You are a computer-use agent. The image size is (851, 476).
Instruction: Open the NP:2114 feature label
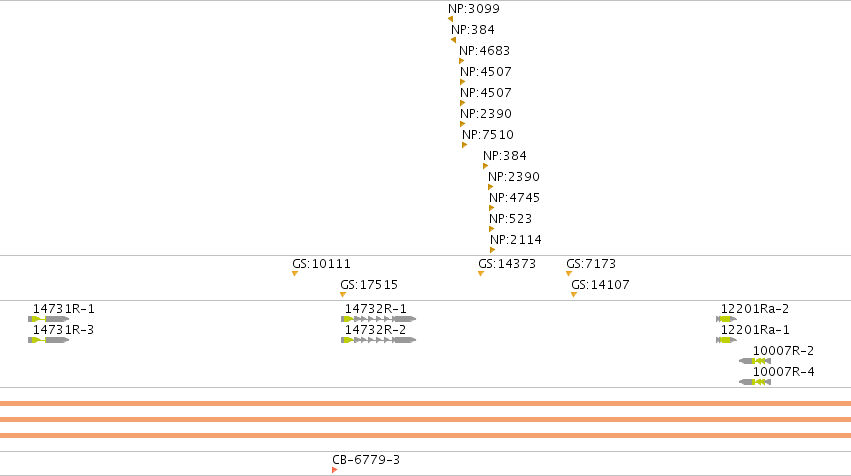pyautogui.click(x=516, y=240)
